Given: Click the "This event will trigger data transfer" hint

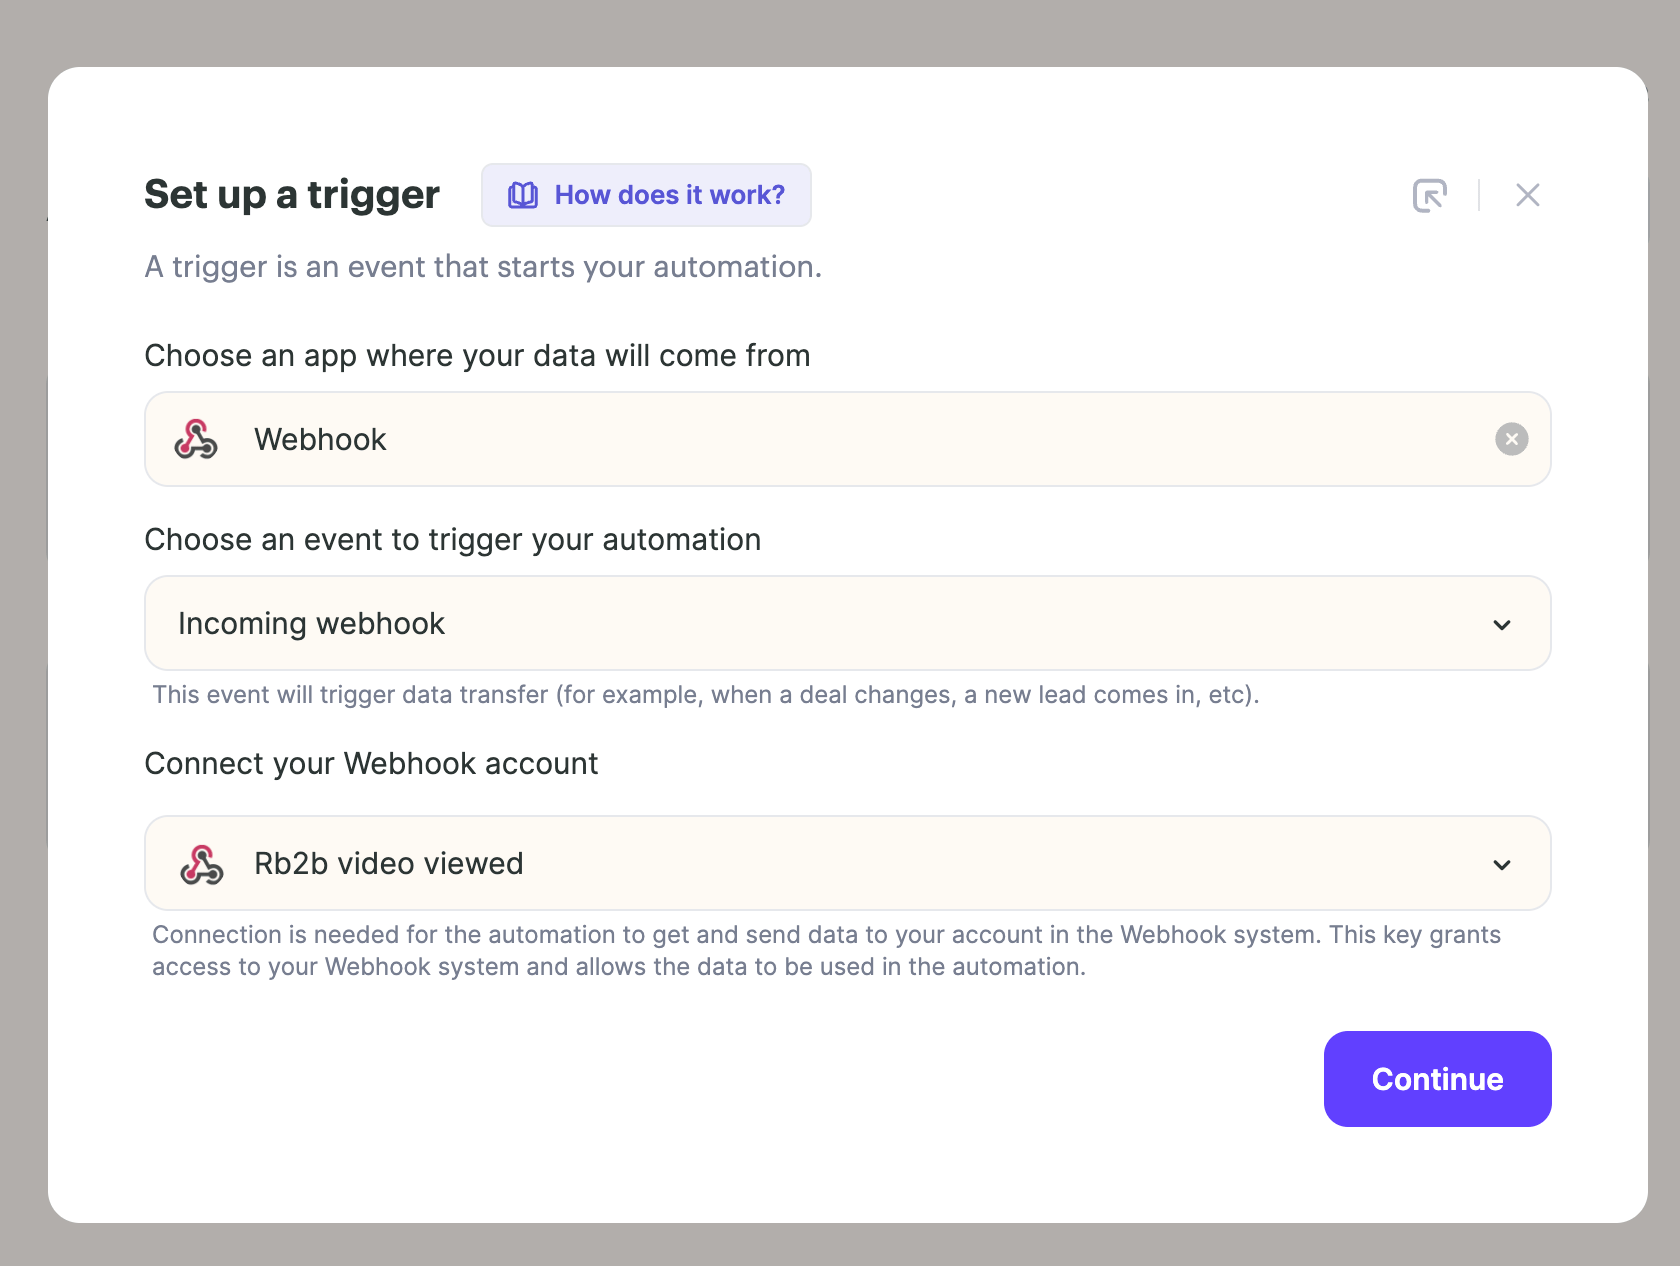Looking at the screenshot, I should click(x=705, y=695).
